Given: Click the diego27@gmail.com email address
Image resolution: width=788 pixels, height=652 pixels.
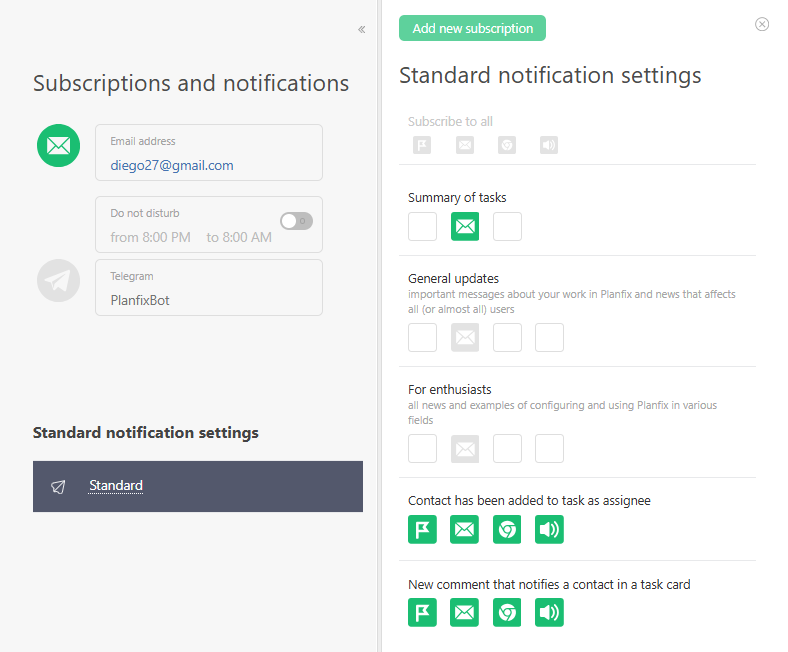Looking at the screenshot, I should pyautogui.click(x=172, y=166).
